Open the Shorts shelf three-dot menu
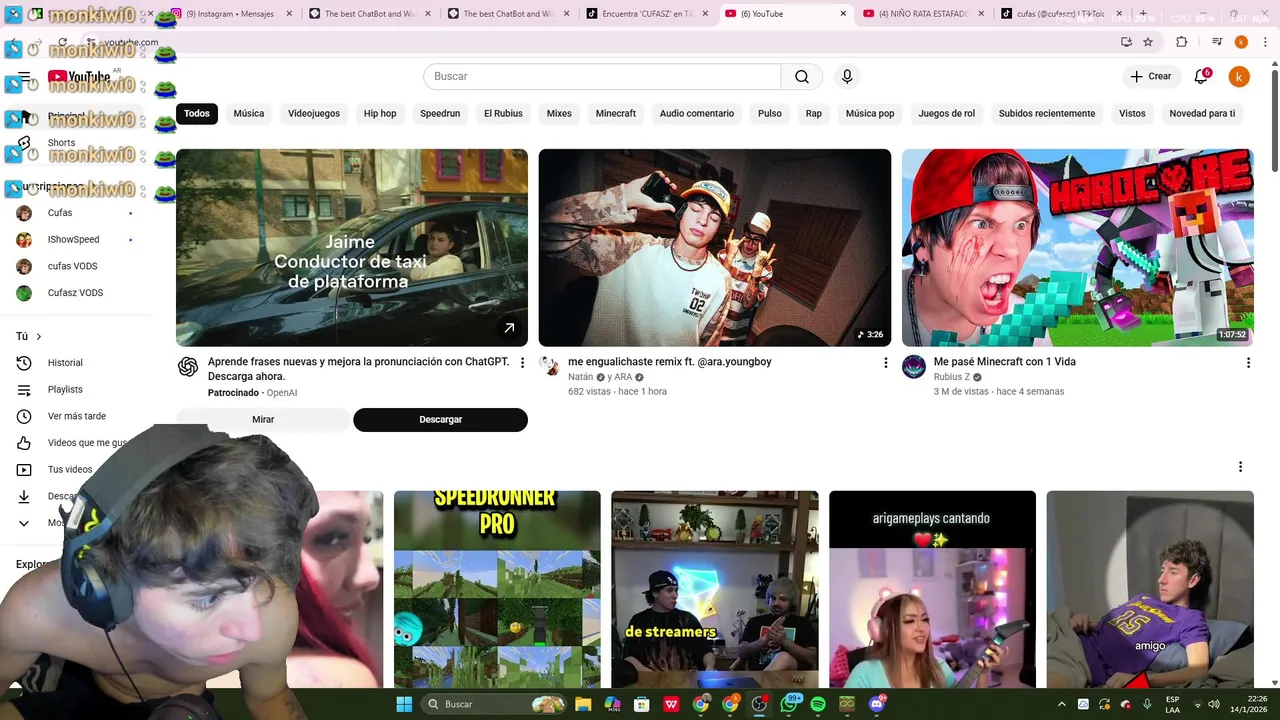 [x=1240, y=467]
